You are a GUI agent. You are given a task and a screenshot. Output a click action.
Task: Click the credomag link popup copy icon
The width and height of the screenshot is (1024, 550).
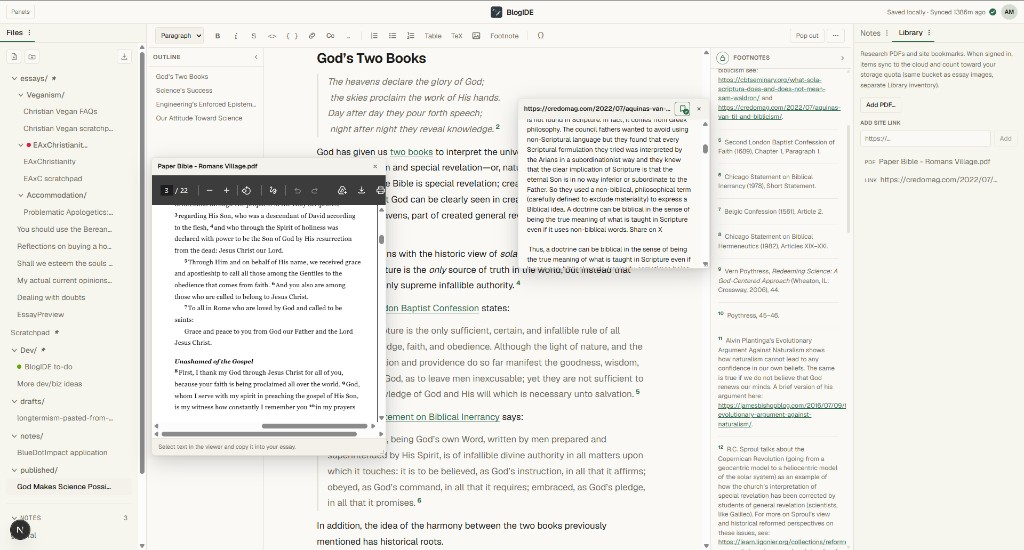(x=682, y=109)
